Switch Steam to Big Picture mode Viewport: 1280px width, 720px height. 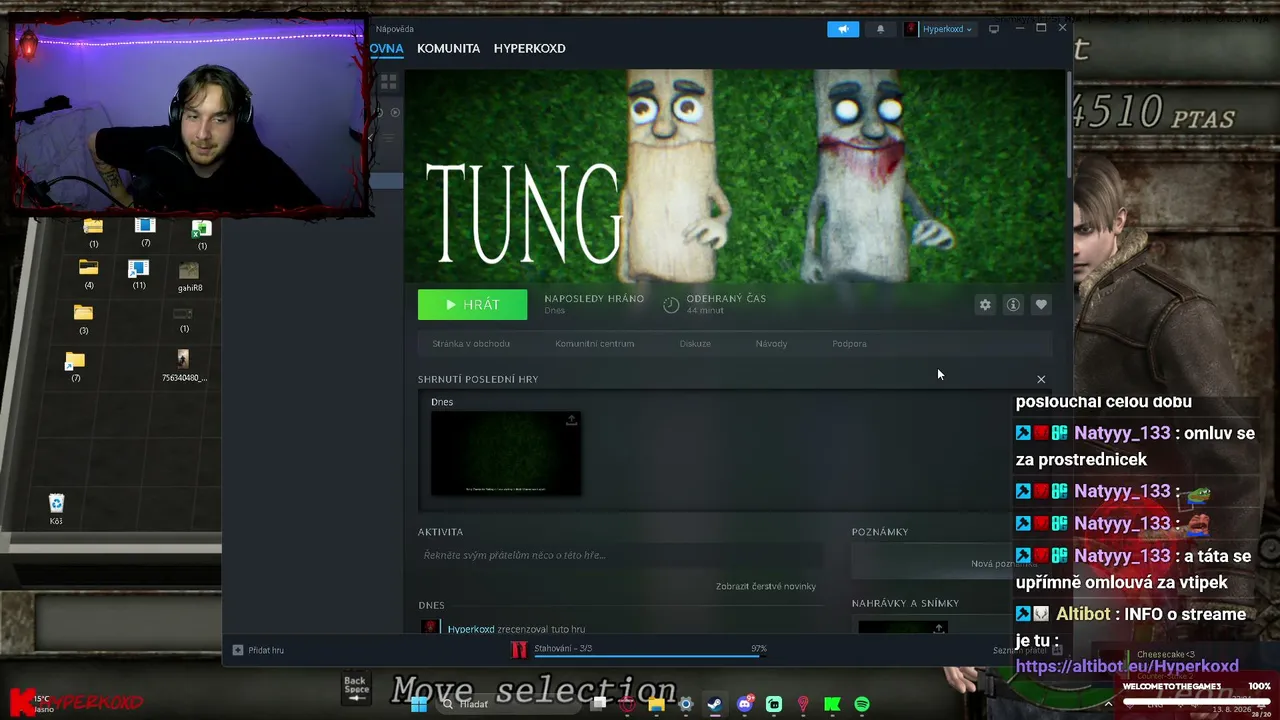pyautogui.click(x=994, y=29)
